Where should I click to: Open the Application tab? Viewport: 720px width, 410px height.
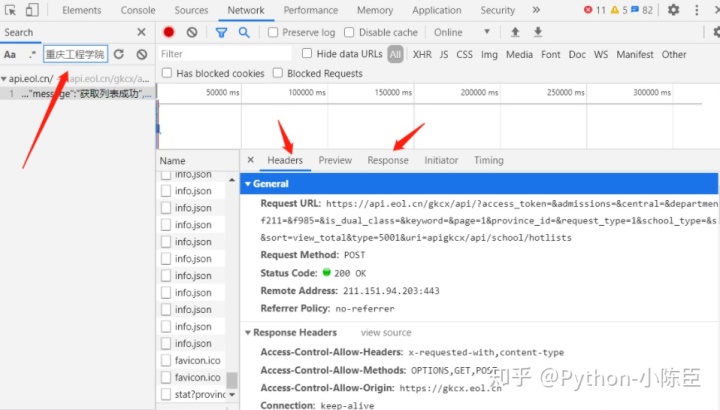(x=437, y=10)
